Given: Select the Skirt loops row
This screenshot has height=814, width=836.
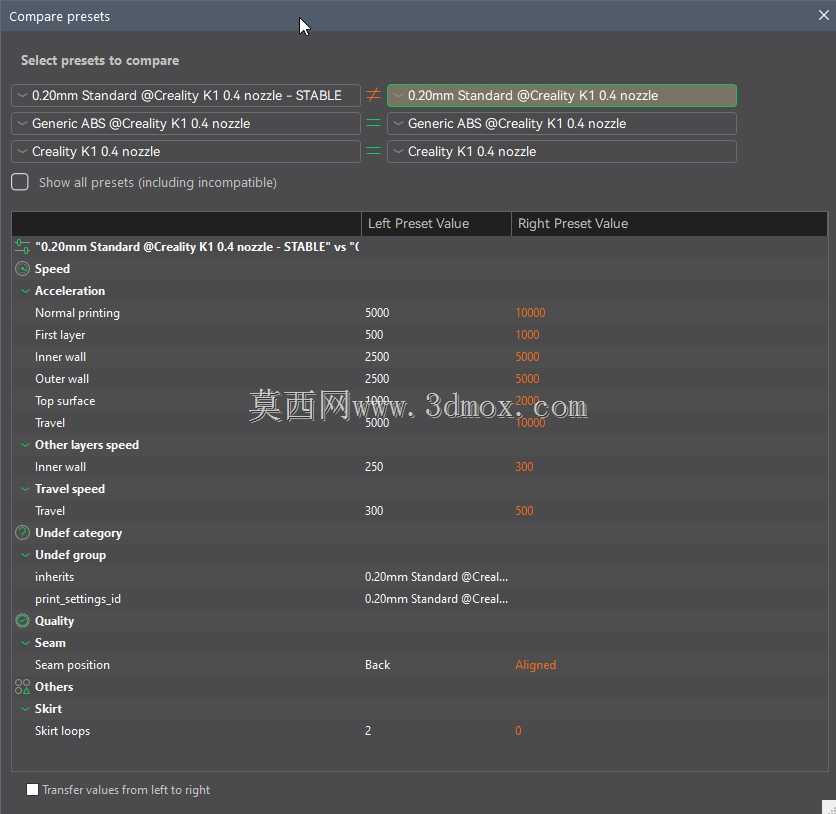Looking at the screenshot, I should [x=420, y=731].
